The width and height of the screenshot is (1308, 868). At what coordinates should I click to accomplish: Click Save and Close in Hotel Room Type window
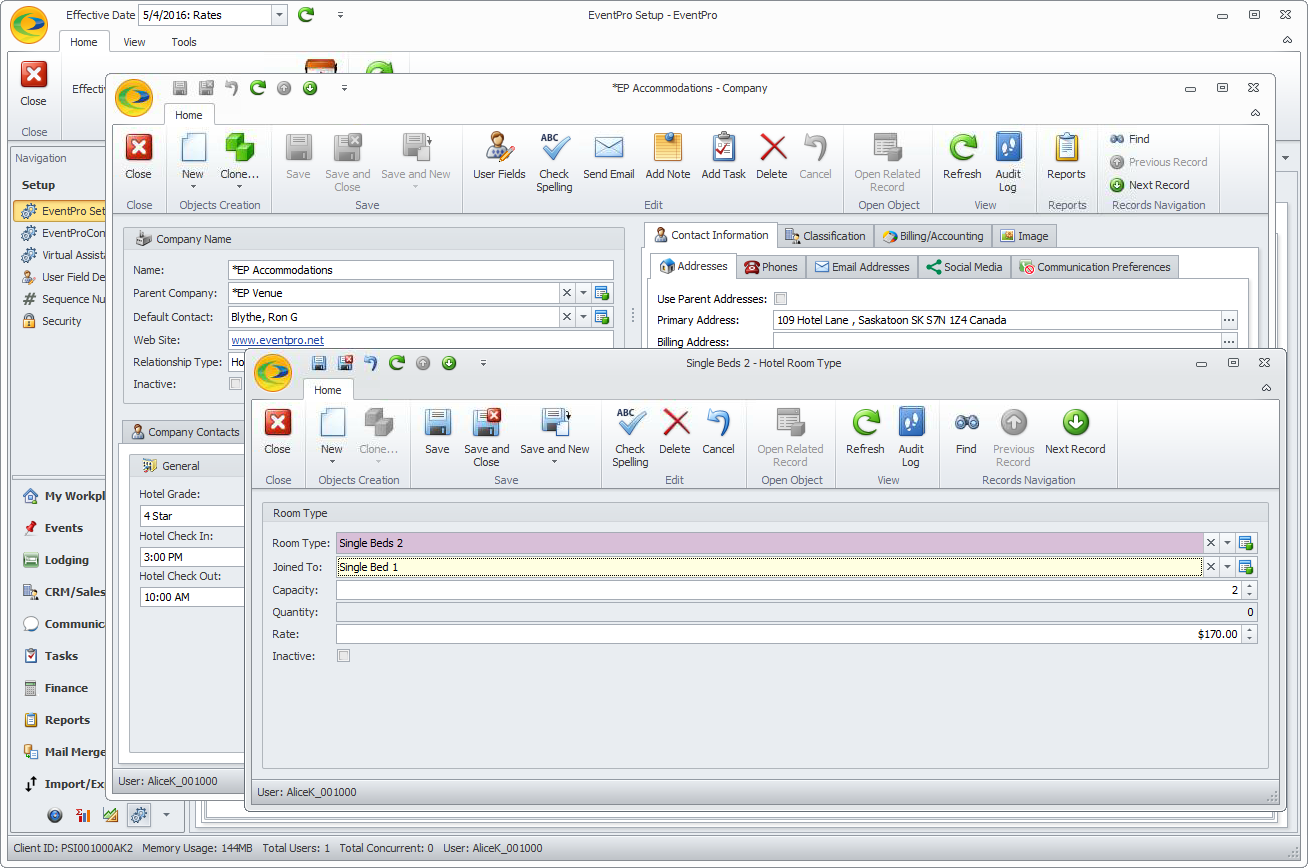486,437
